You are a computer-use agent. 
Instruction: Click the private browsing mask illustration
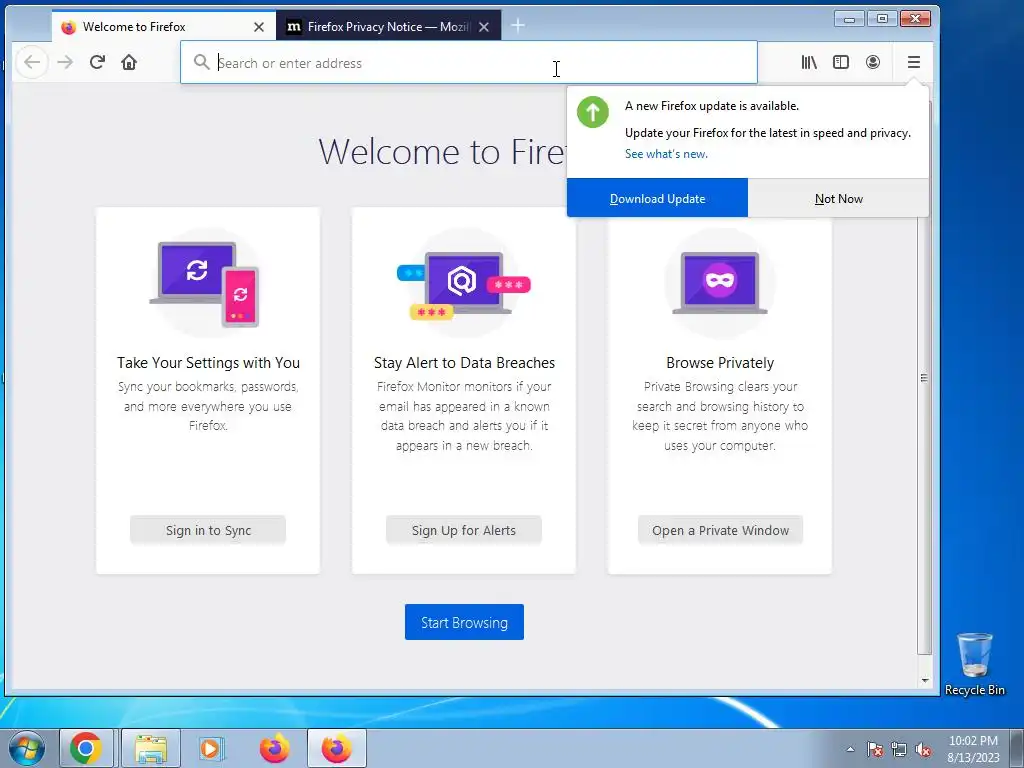point(720,283)
